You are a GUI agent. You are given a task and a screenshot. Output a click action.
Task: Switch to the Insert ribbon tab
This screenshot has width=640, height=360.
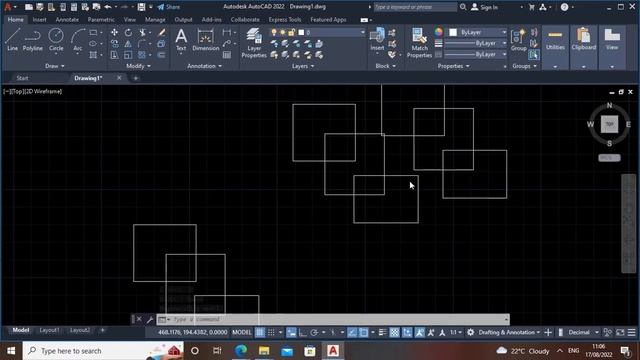click(x=39, y=20)
